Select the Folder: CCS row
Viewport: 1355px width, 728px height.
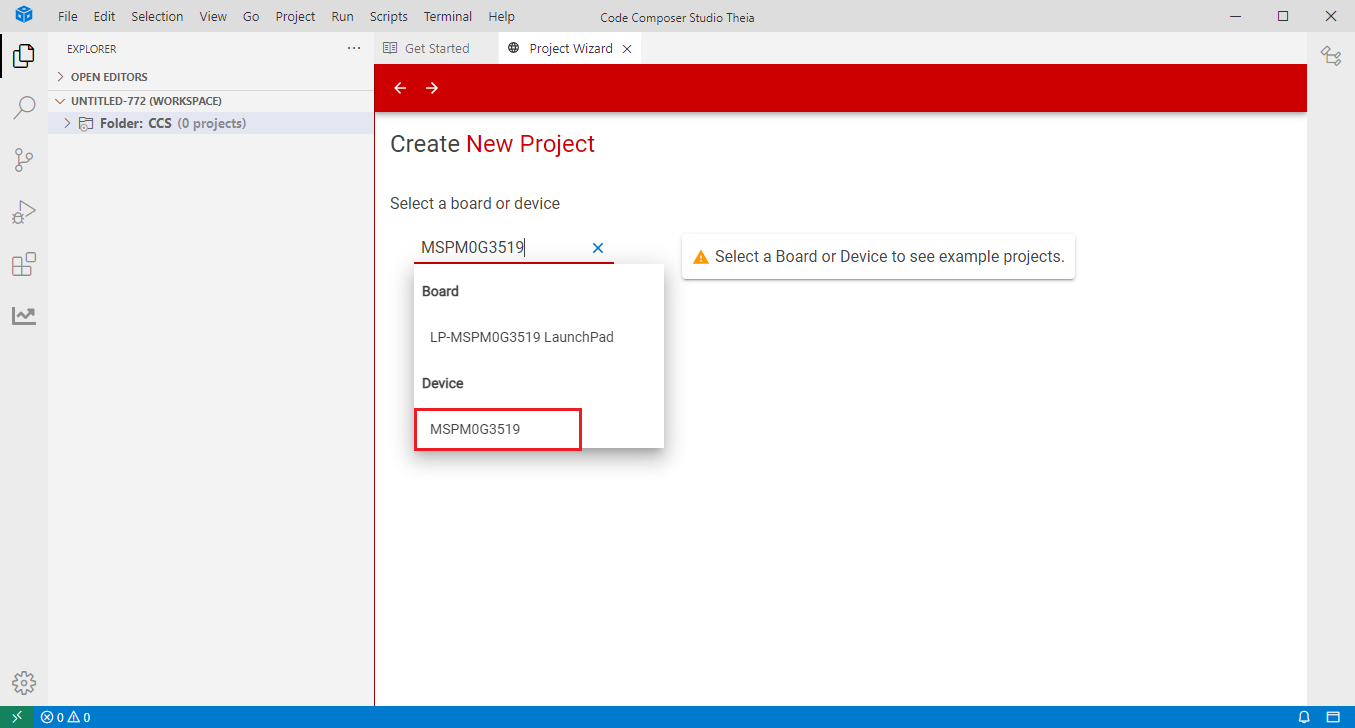coord(211,124)
